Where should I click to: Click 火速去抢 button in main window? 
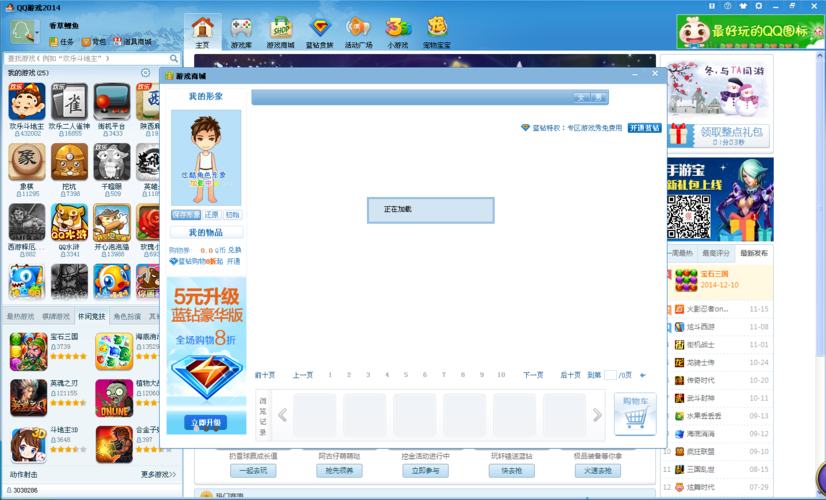coord(597,470)
